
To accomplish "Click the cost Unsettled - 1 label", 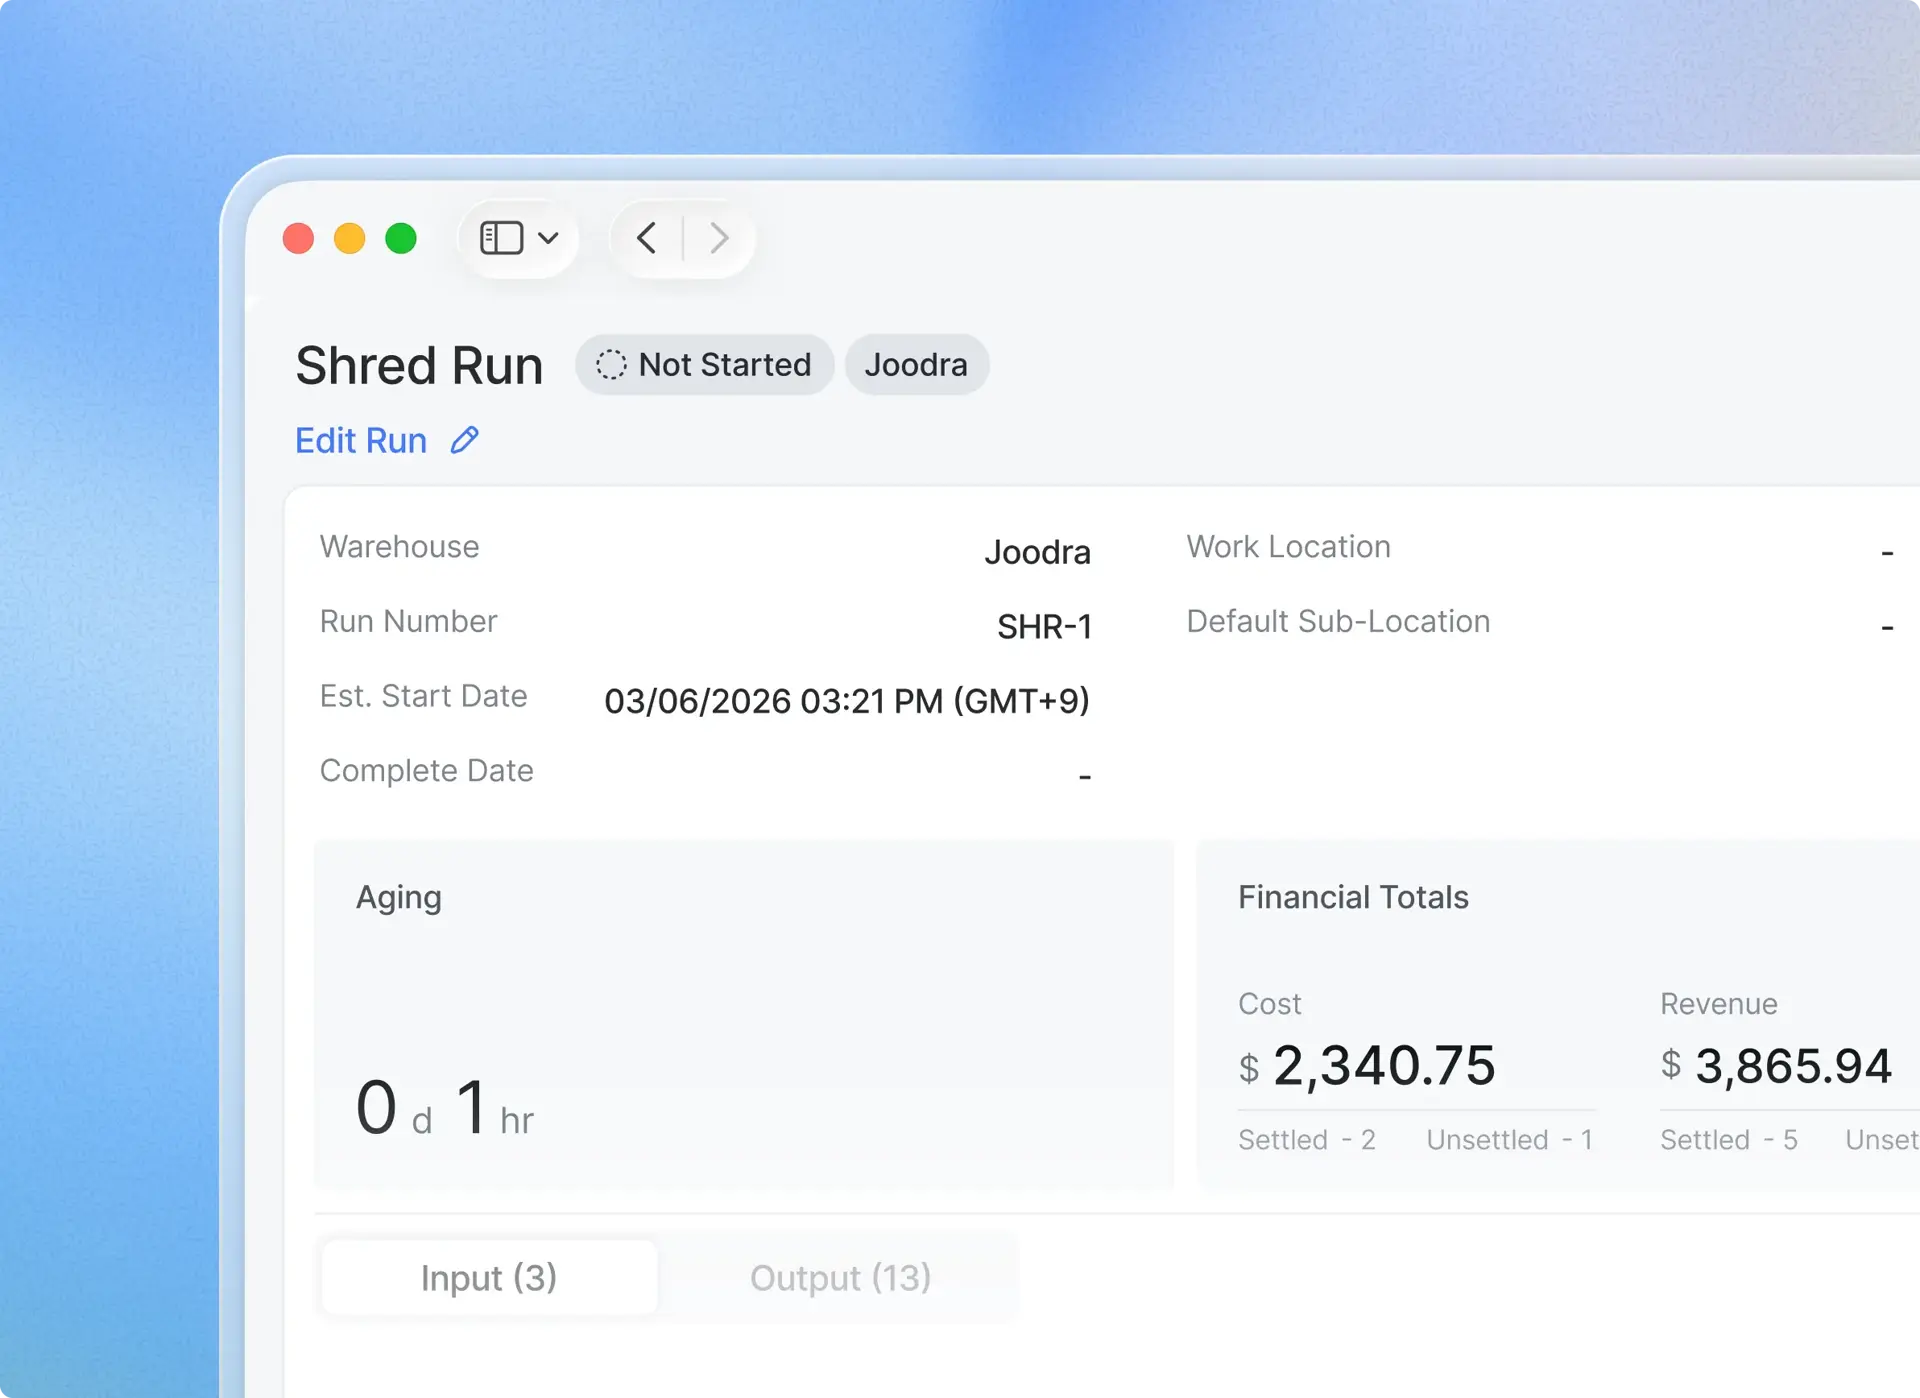I will [1510, 1139].
